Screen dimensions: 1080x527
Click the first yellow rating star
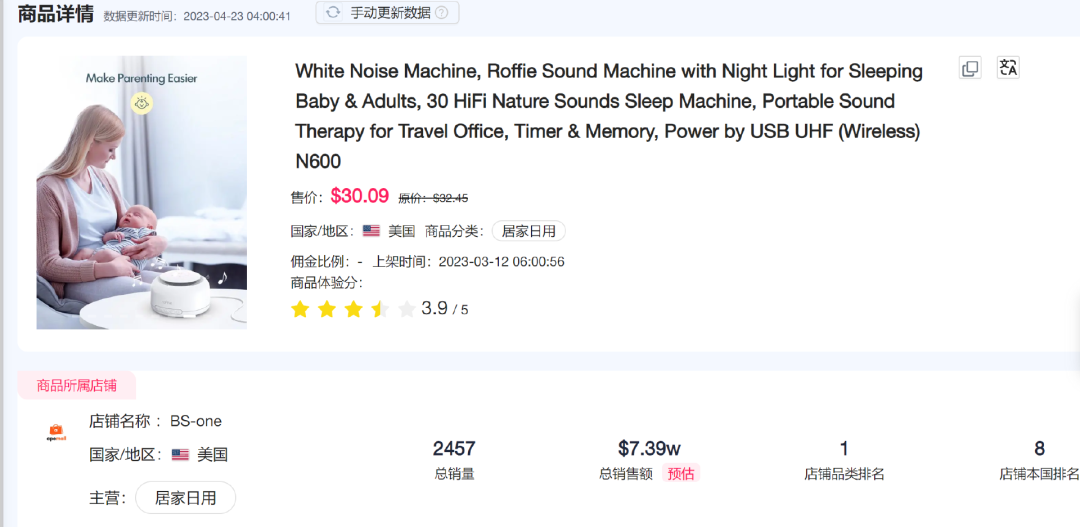(x=300, y=309)
